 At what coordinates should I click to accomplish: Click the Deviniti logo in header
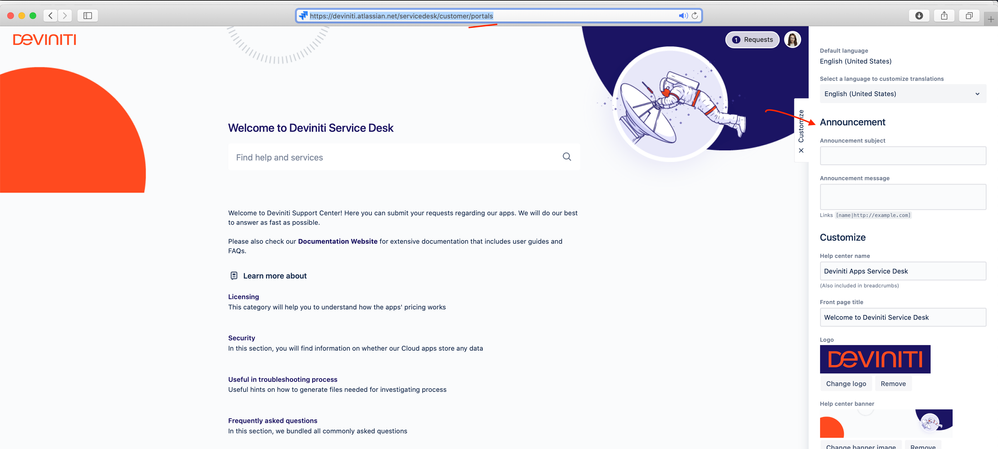click(x=45, y=39)
